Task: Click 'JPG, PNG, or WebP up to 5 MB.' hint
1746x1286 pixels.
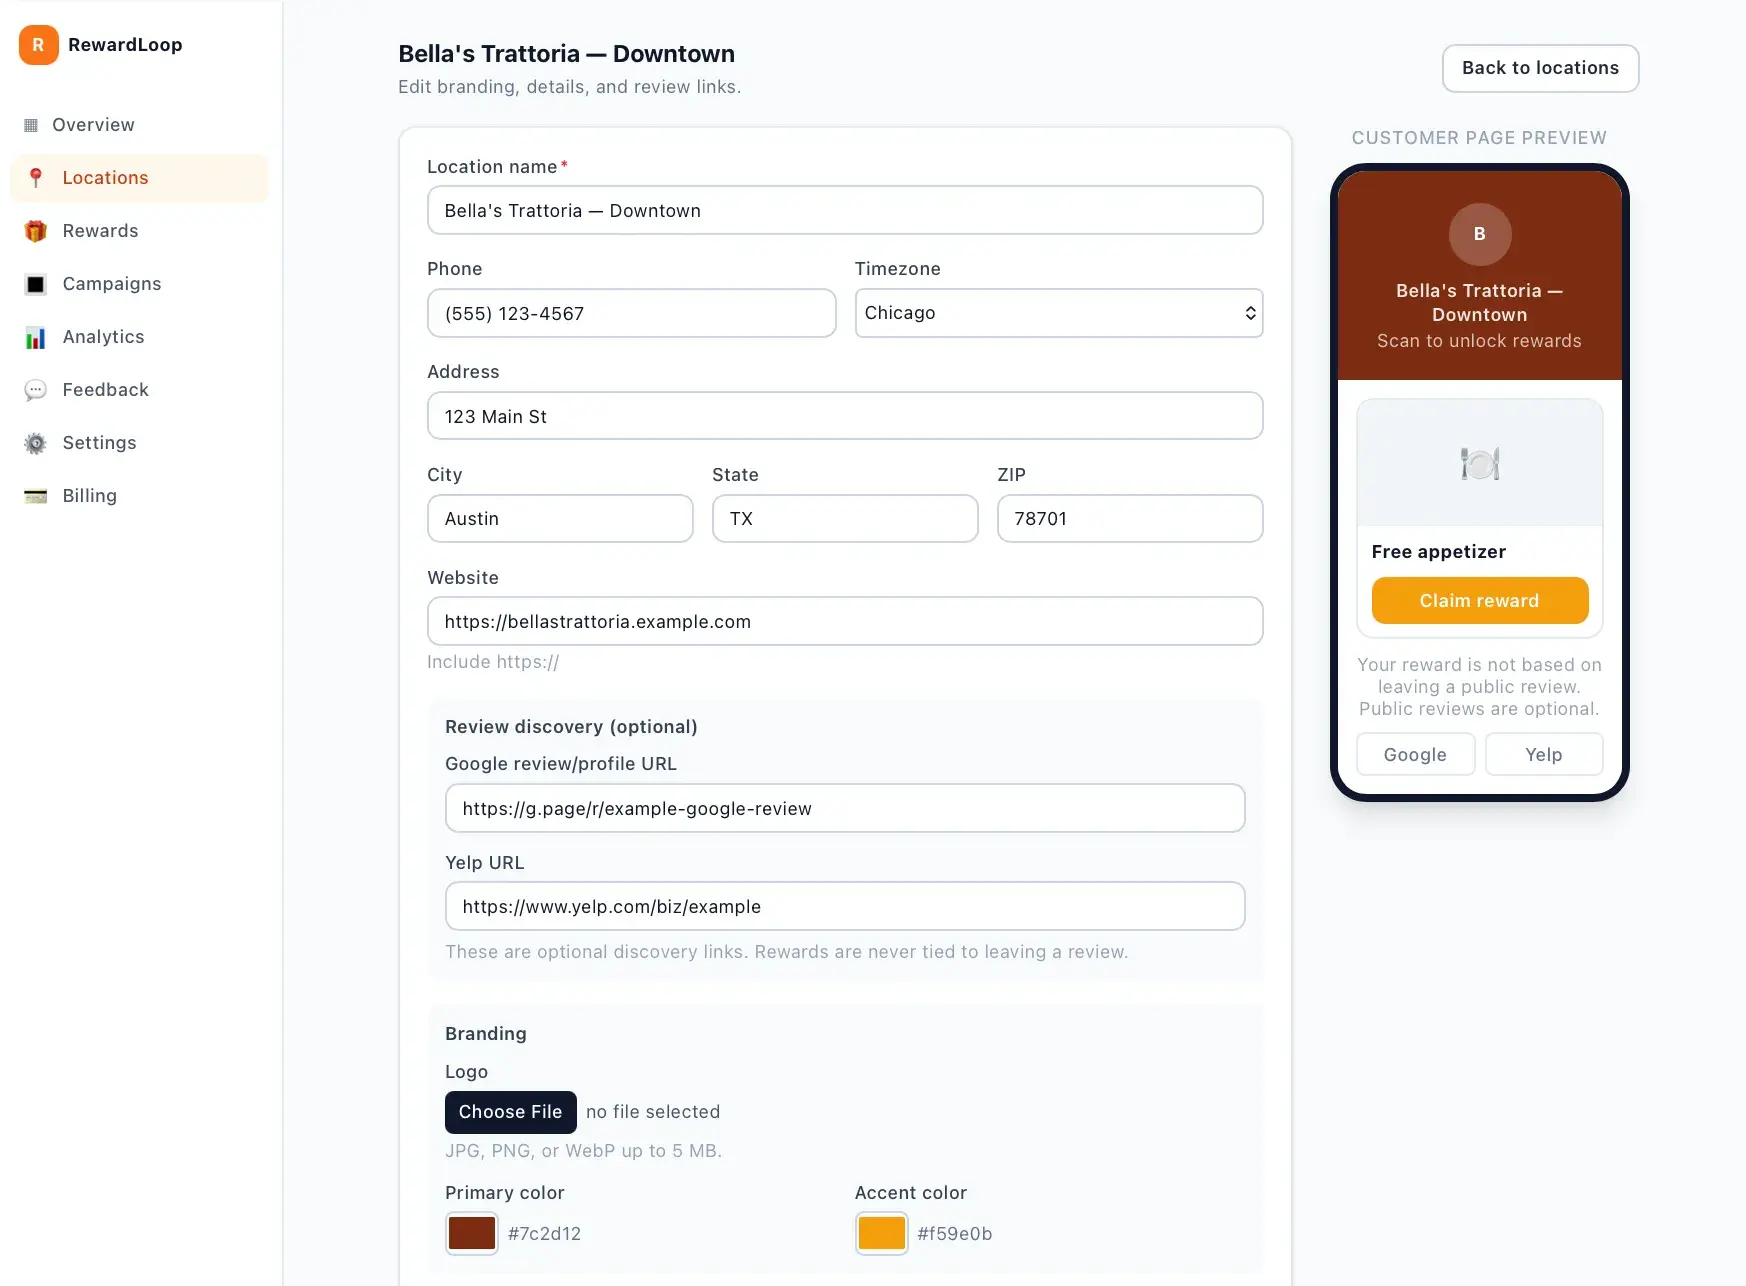Action: pyautogui.click(x=583, y=1151)
